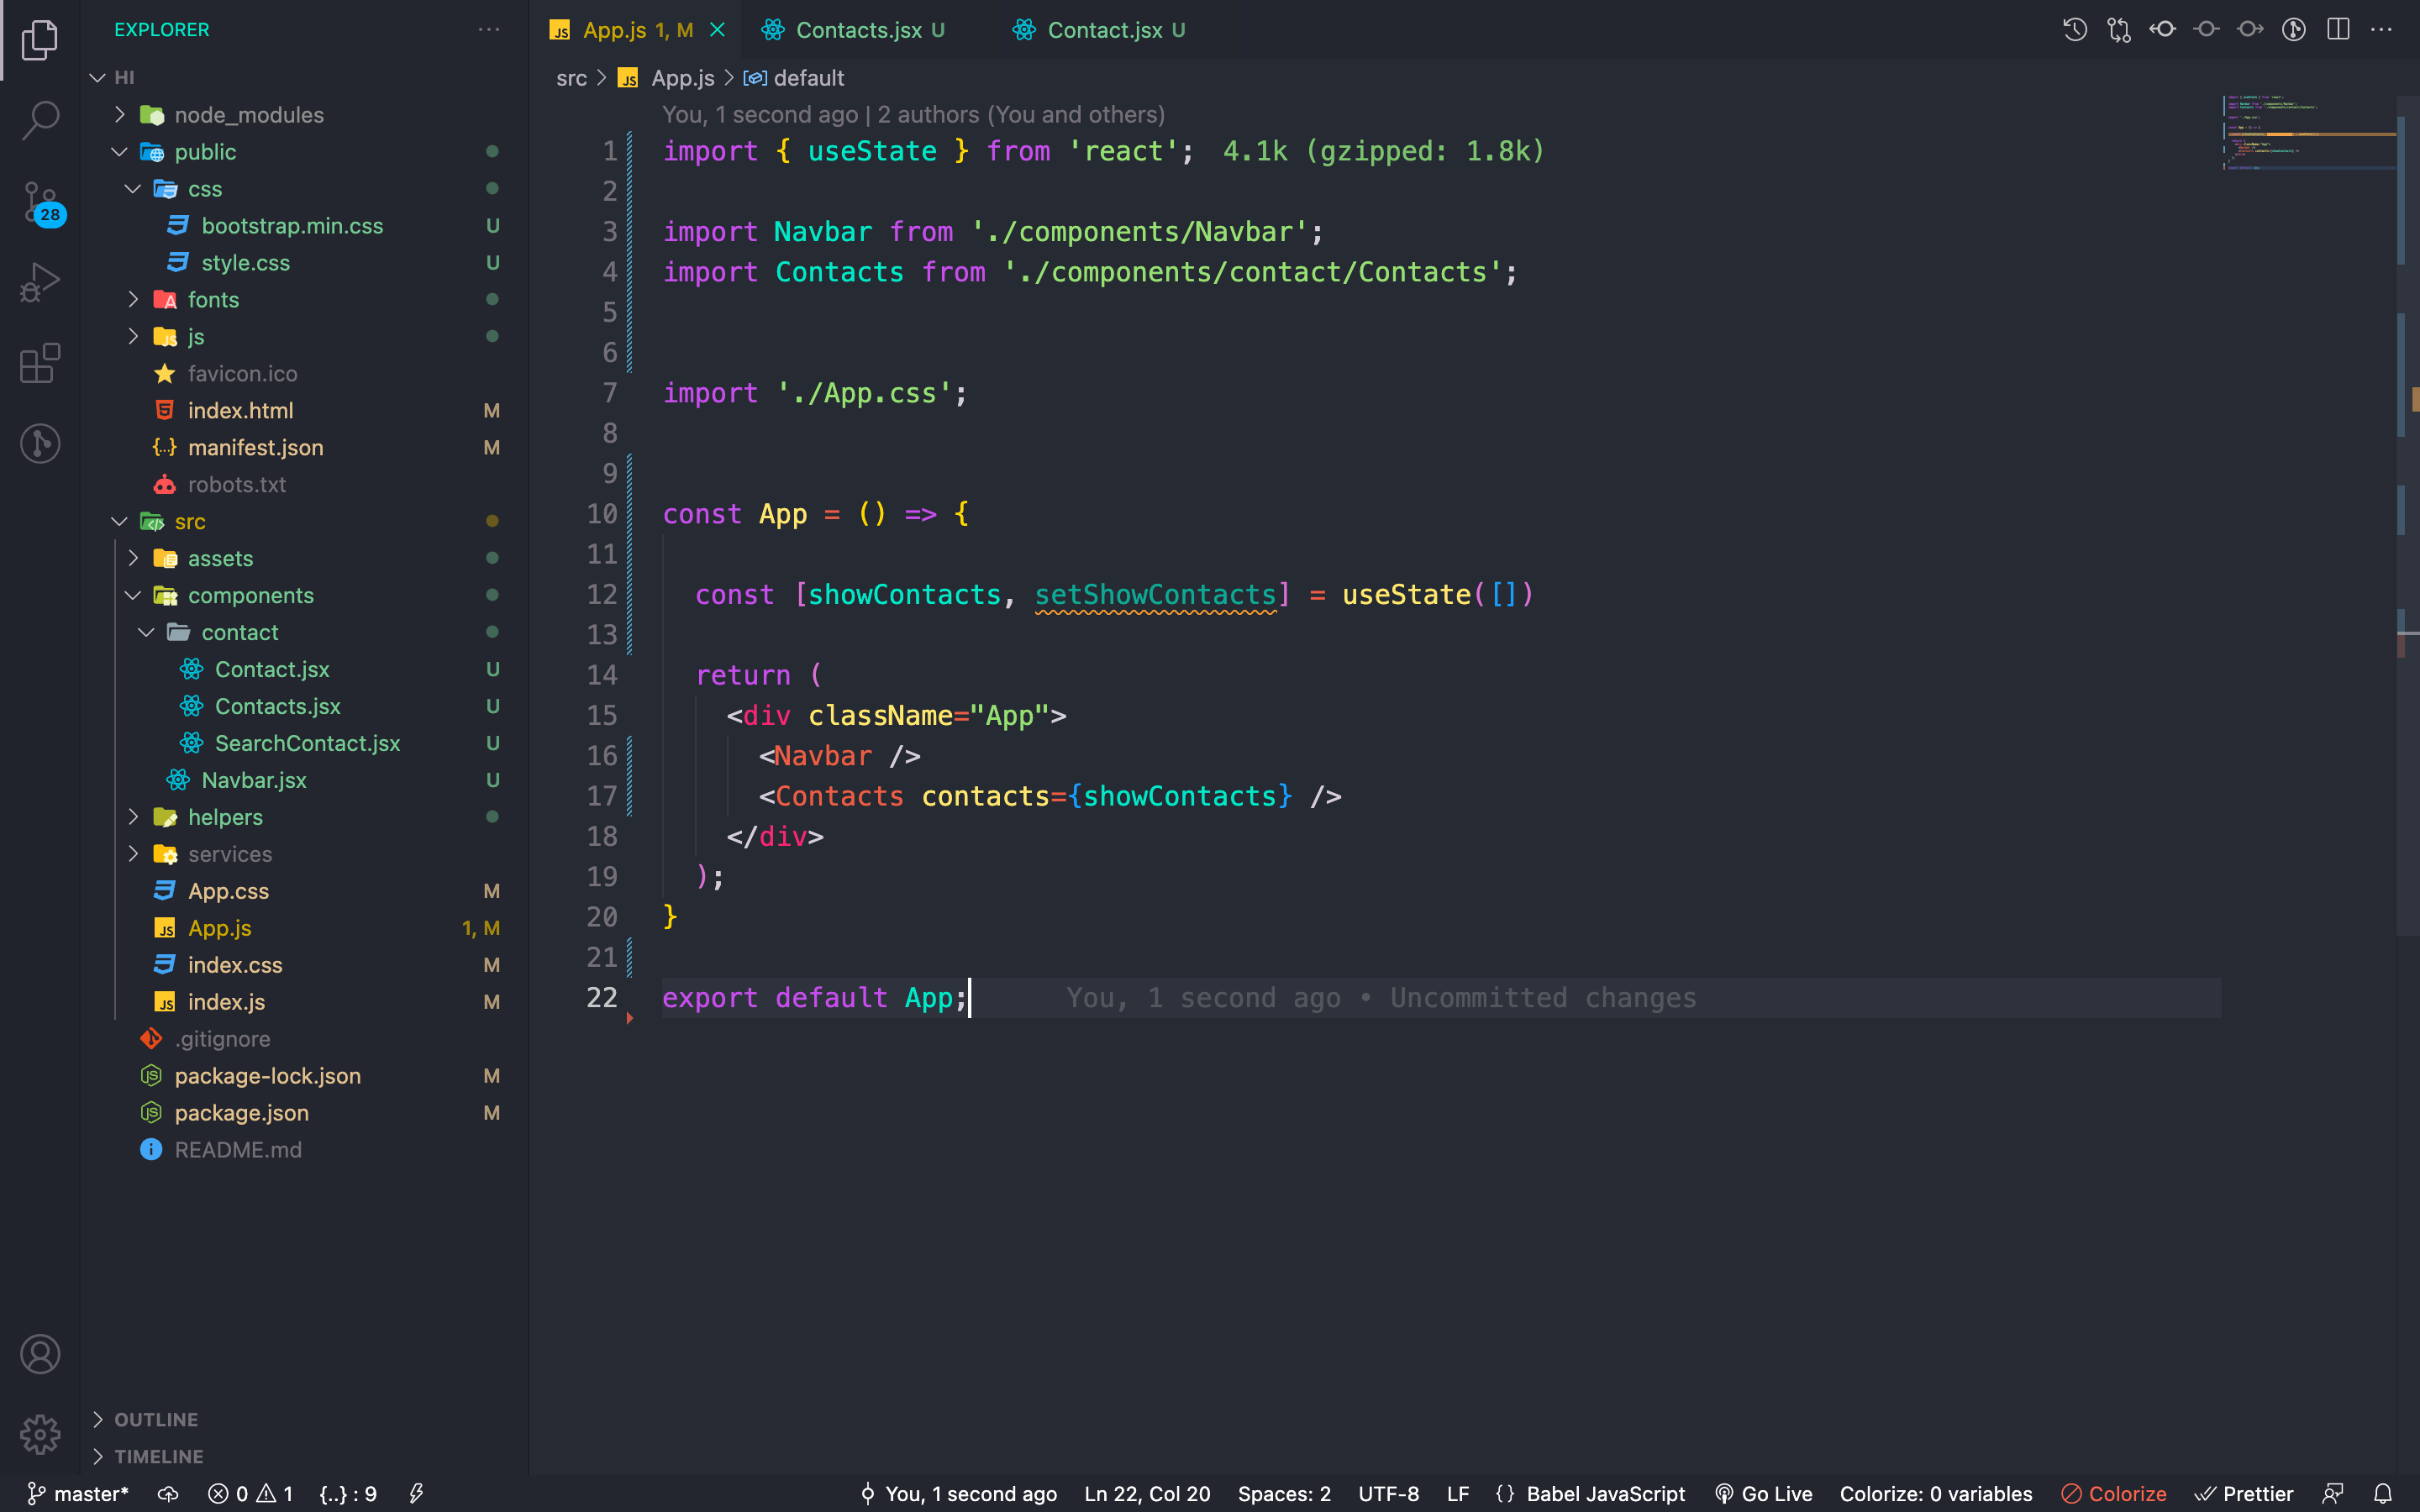Image resolution: width=2420 pixels, height=1512 pixels.
Task: Click the file history clock icon
Action: coord(2075,30)
